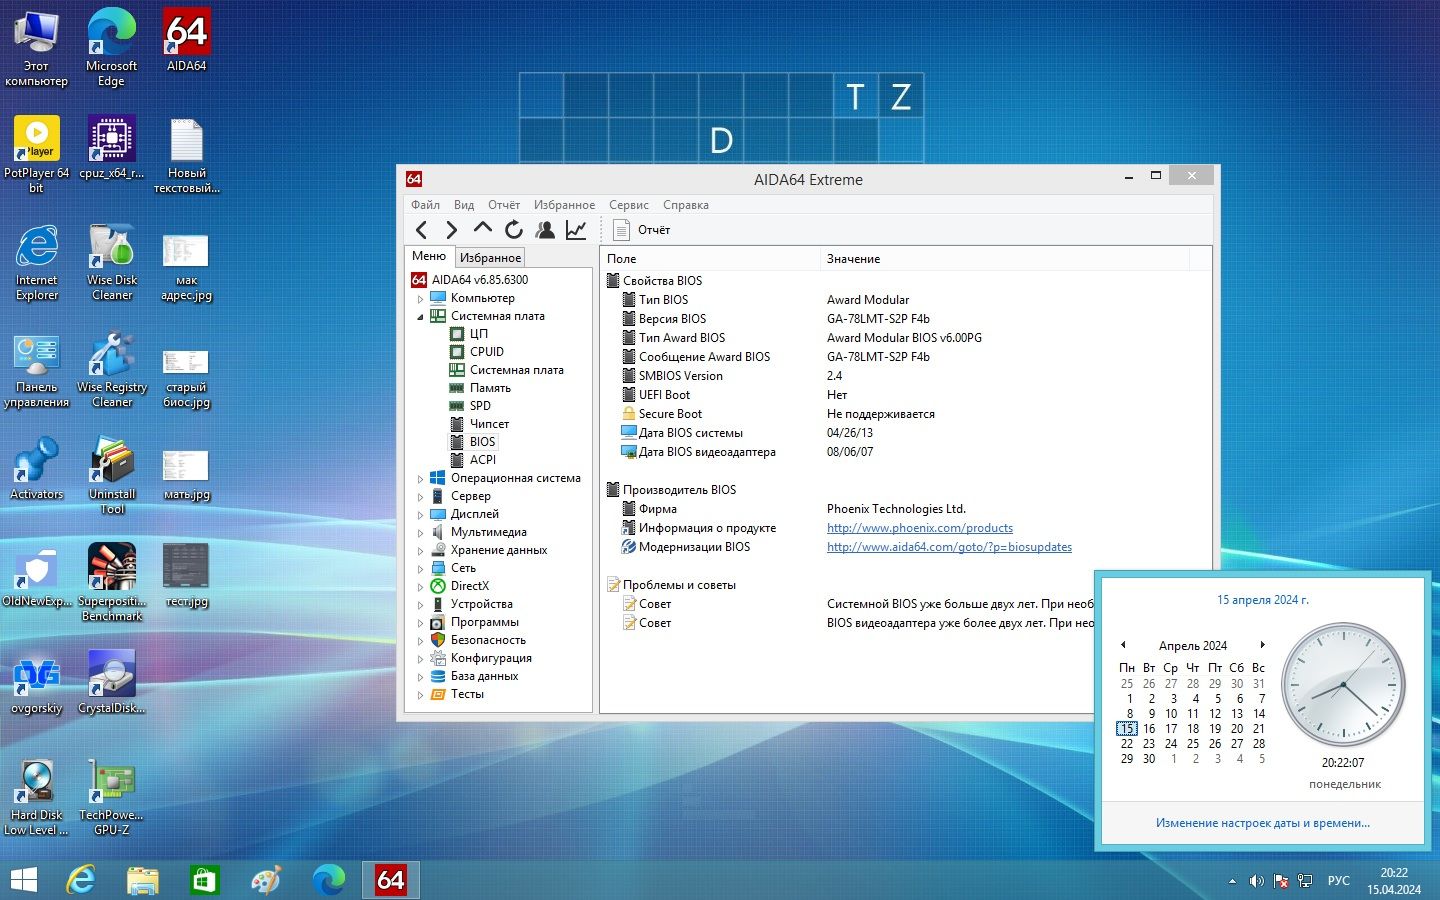Select April 20 in the calendar
Image resolution: width=1440 pixels, height=900 pixels.
[x=1237, y=729]
